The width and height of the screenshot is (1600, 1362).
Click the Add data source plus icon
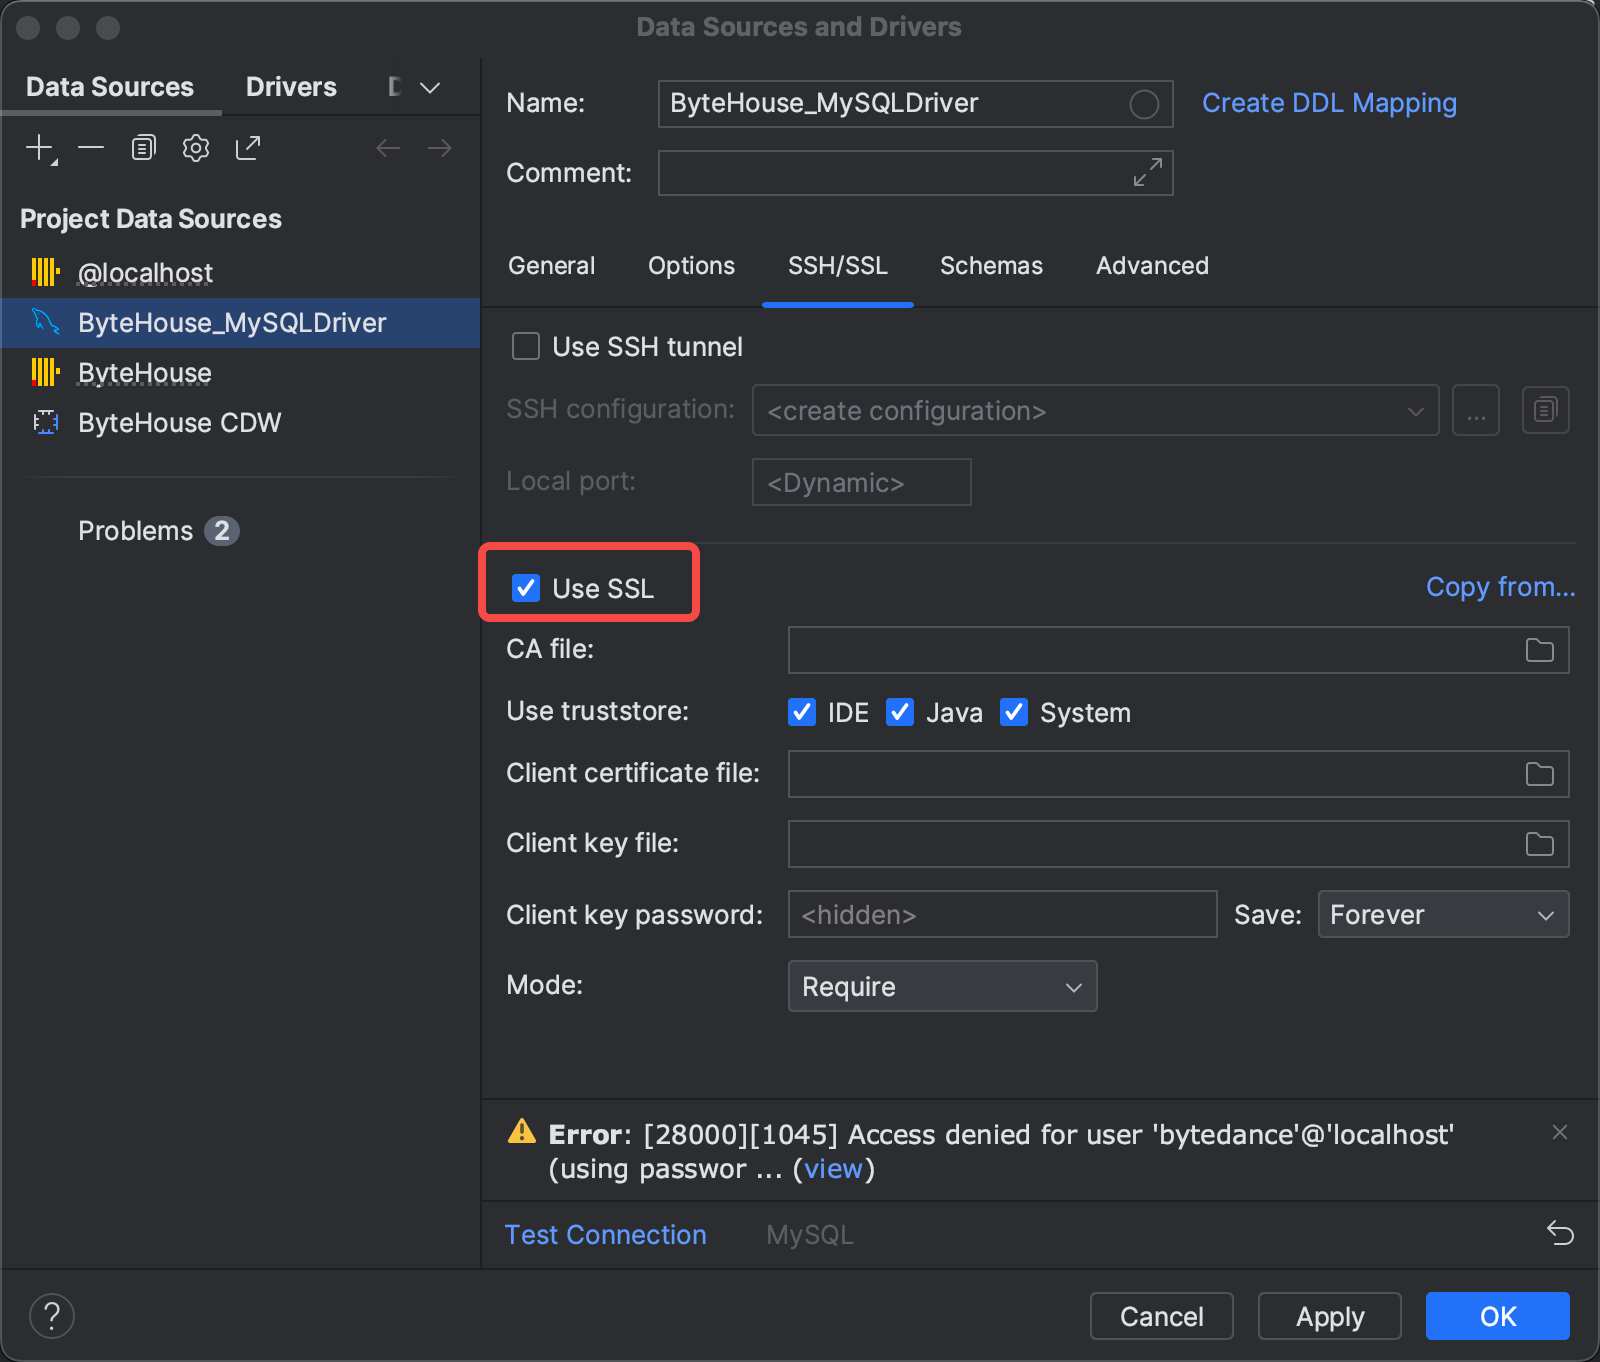click(40, 149)
